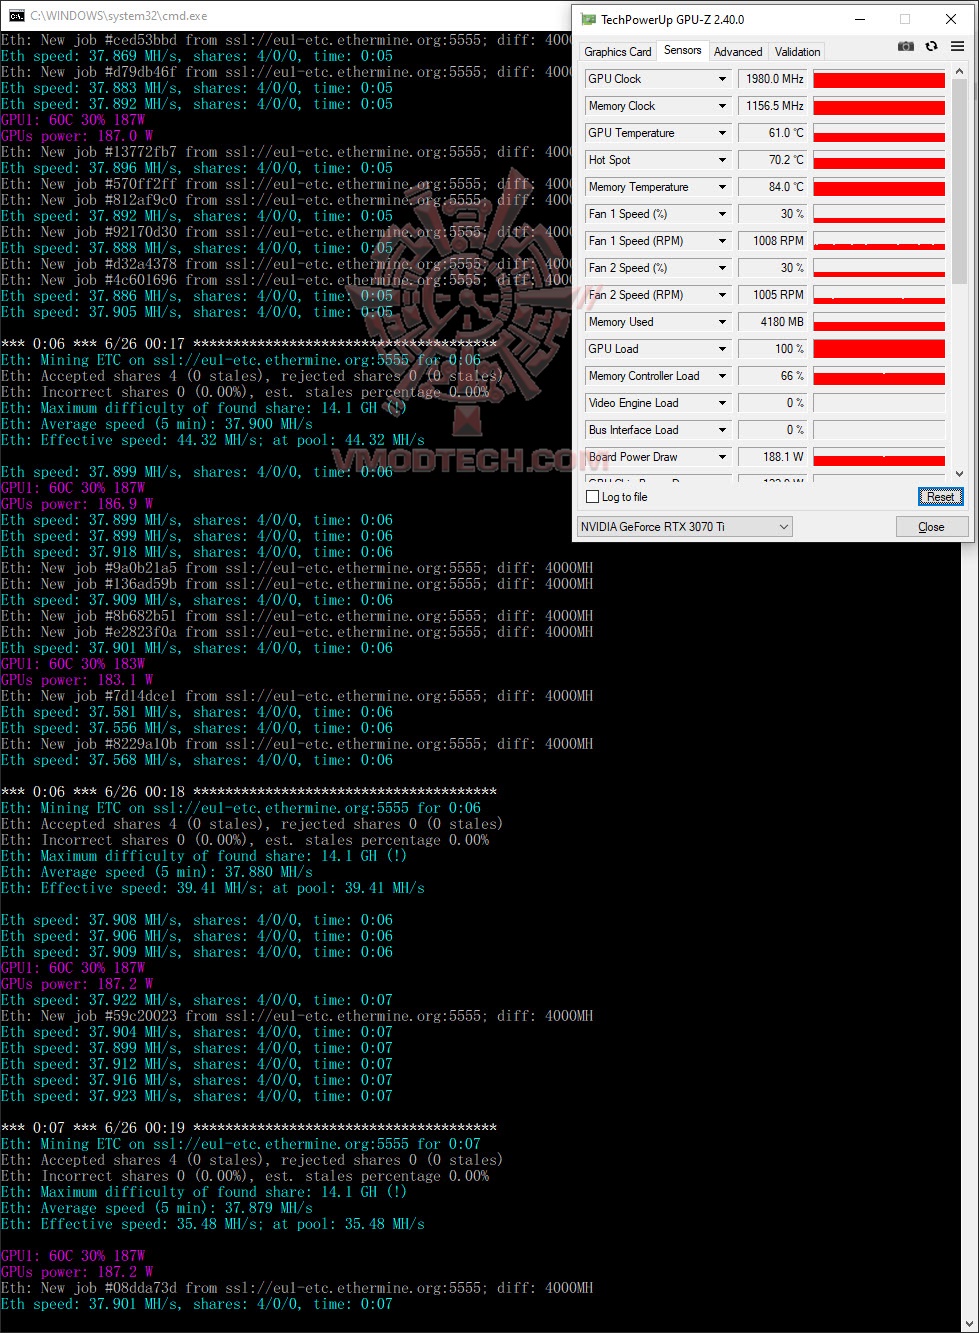This screenshot has width=979, height=1333.
Task: Click 'New job #59c20023' line in cmd
Action: coord(297,1016)
